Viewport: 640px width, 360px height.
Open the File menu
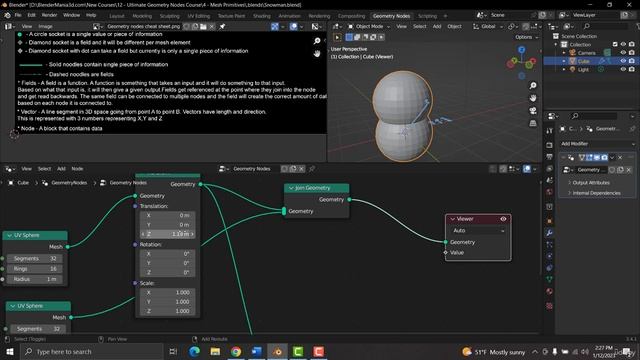click(18, 15)
